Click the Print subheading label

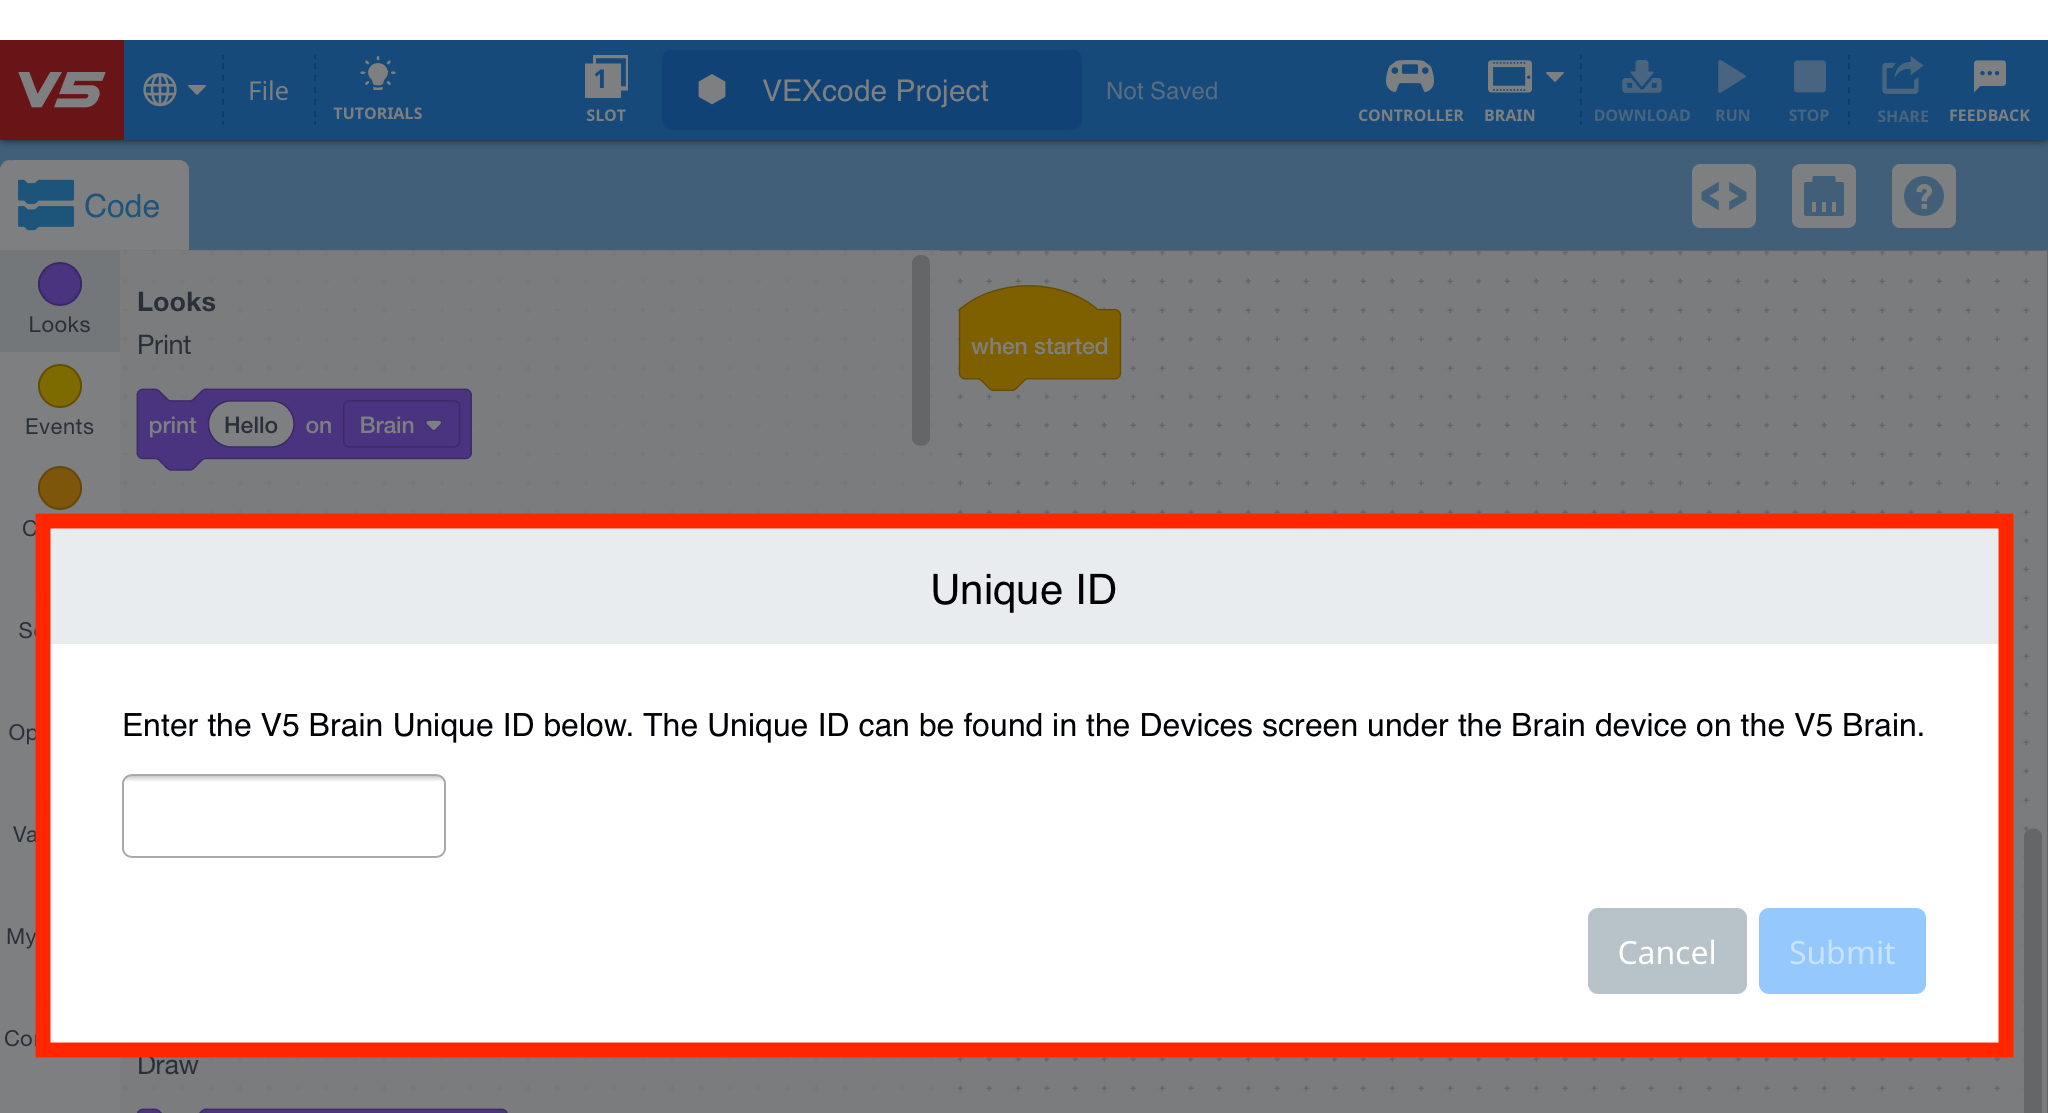click(x=164, y=345)
